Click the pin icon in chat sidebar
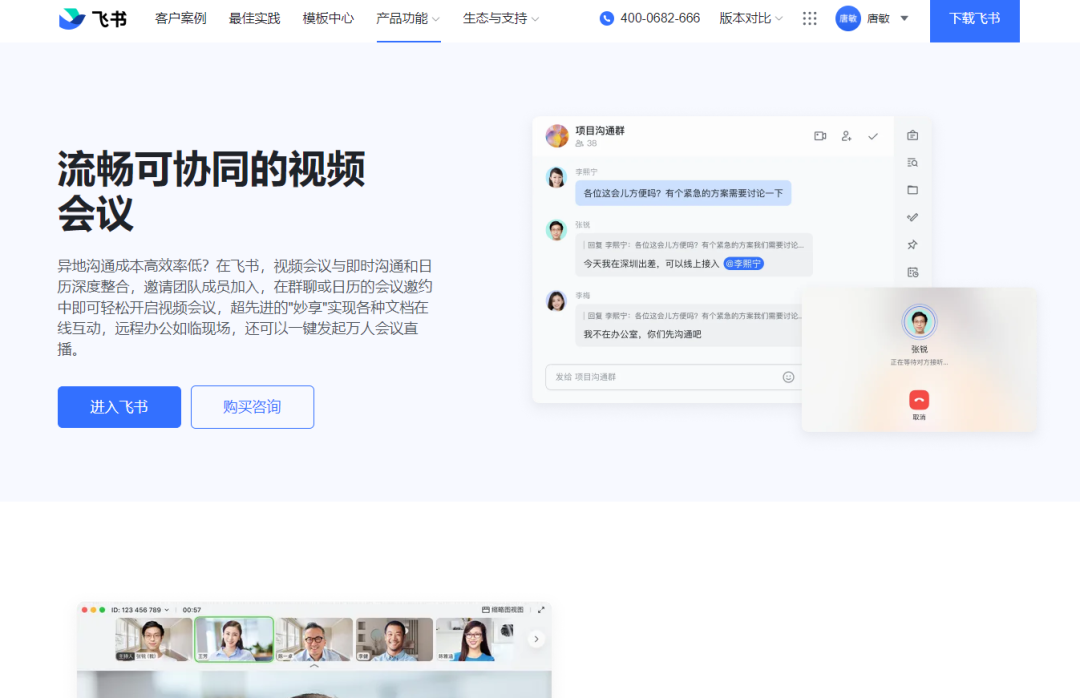1080x698 pixels. pos(913,245)
